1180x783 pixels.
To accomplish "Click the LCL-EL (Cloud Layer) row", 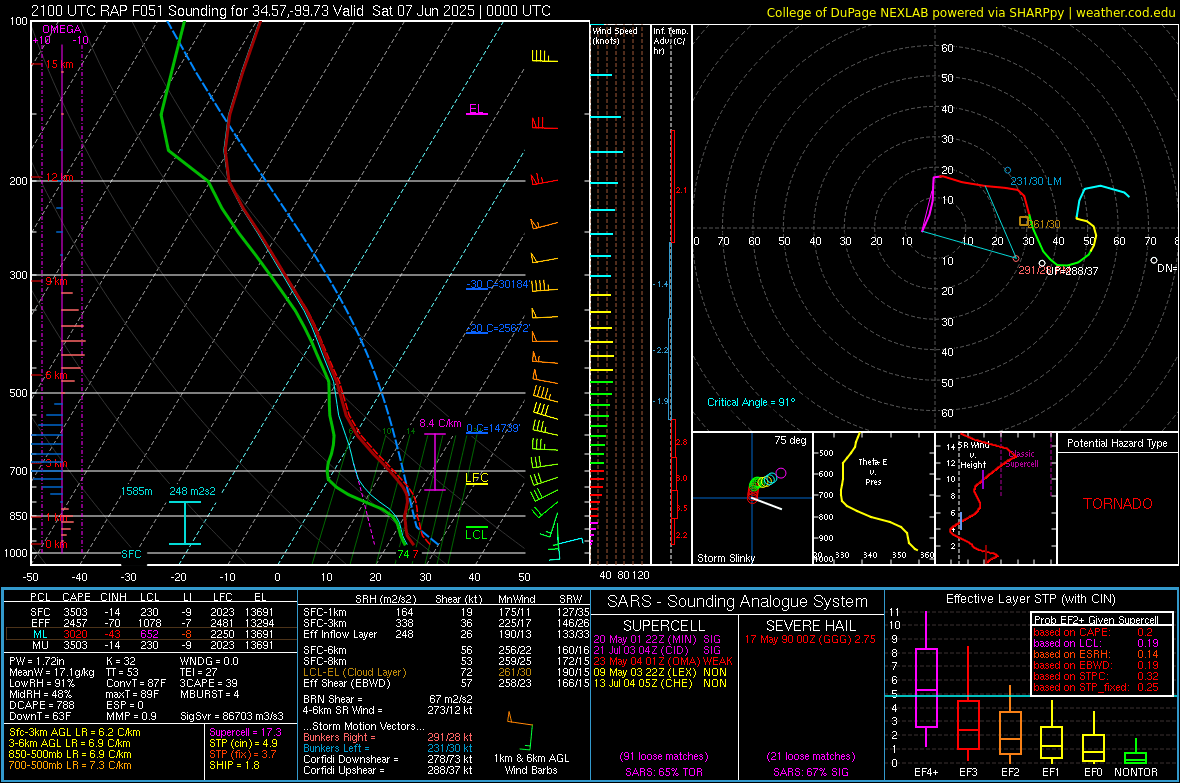I will [x=446, y=672].
